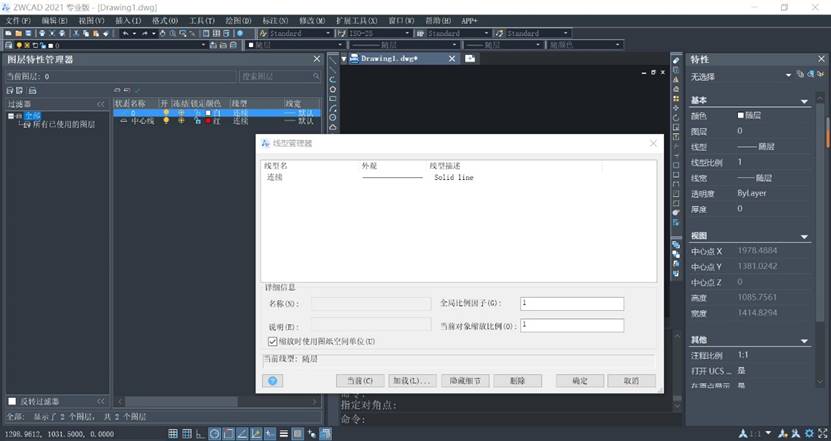Screen dimensions: 831x441
Task: Click the help icon in linetype manager
Action: tap(271, 381)
